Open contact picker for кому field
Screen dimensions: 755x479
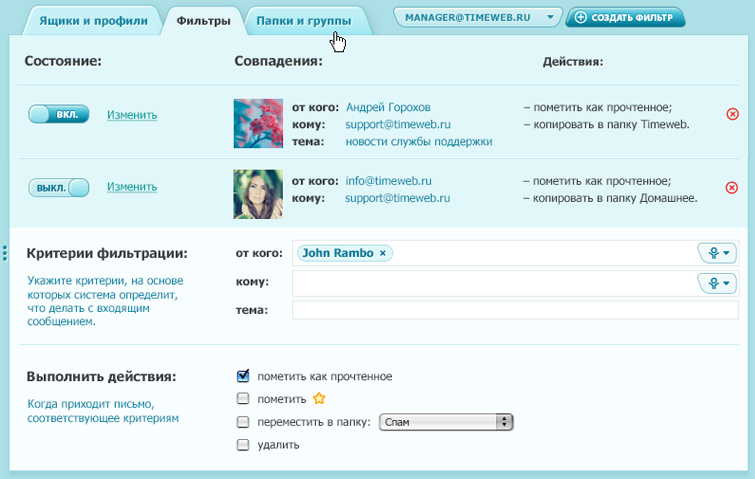coord(718,283)
